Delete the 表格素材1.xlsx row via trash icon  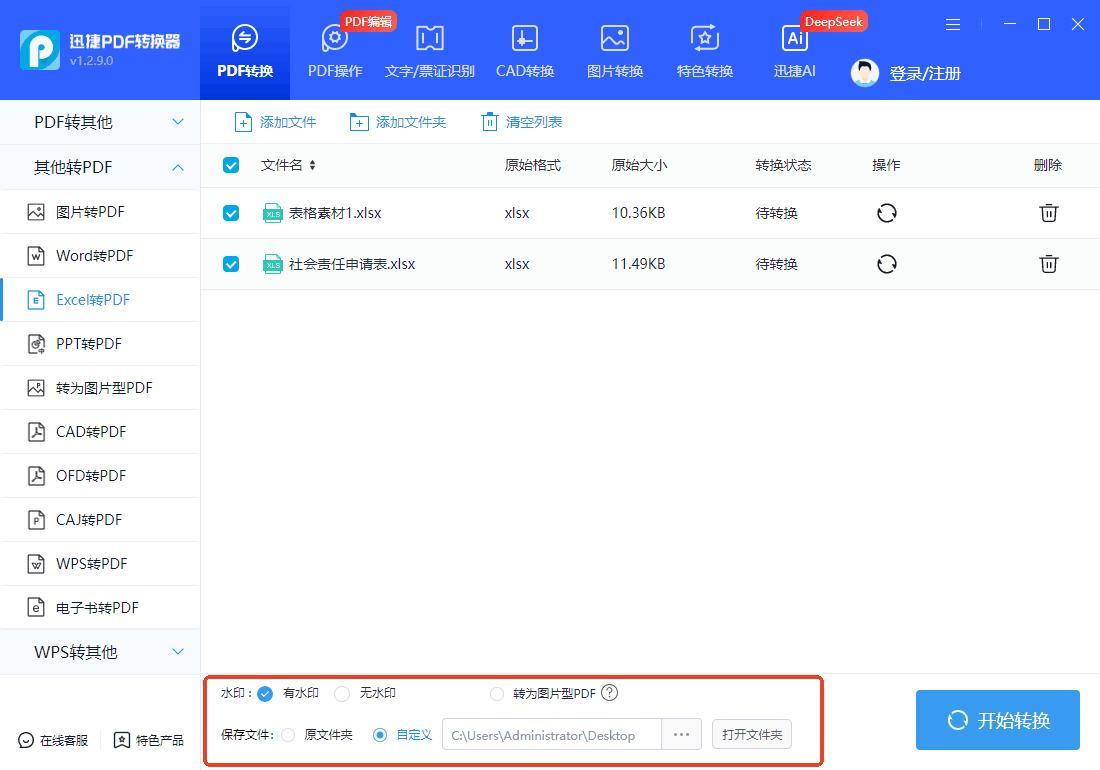(x=1048, y=213)
